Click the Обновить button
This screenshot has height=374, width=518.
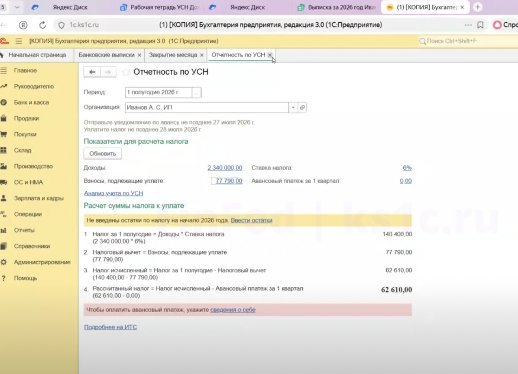click(x=102, y=154)
